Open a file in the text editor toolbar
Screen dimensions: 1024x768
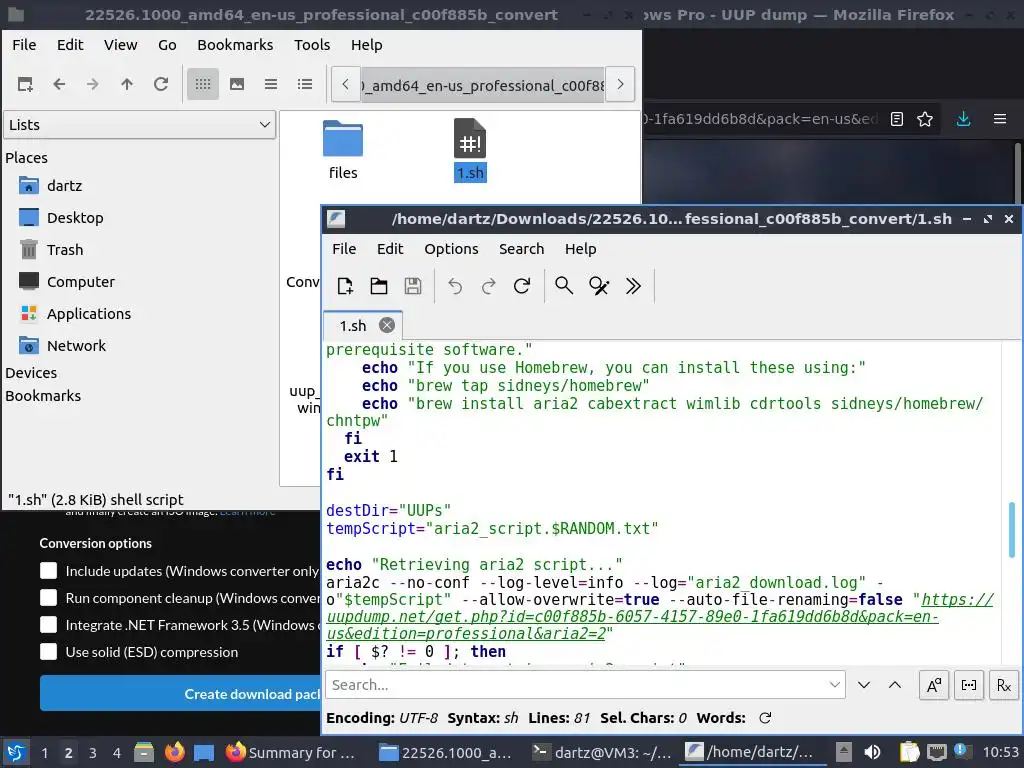click(379, 286)
